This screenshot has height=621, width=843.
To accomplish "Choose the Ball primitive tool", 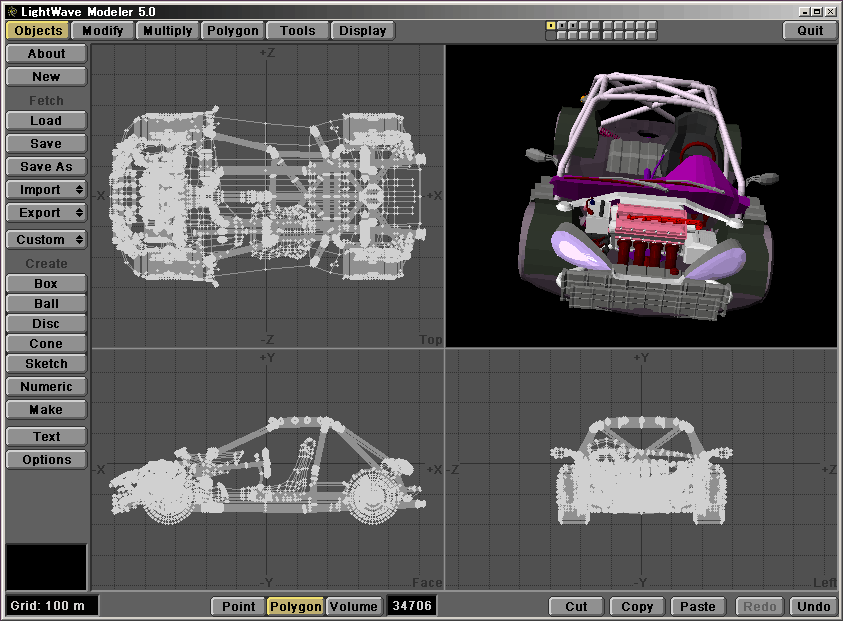I will tap(46, 304).
